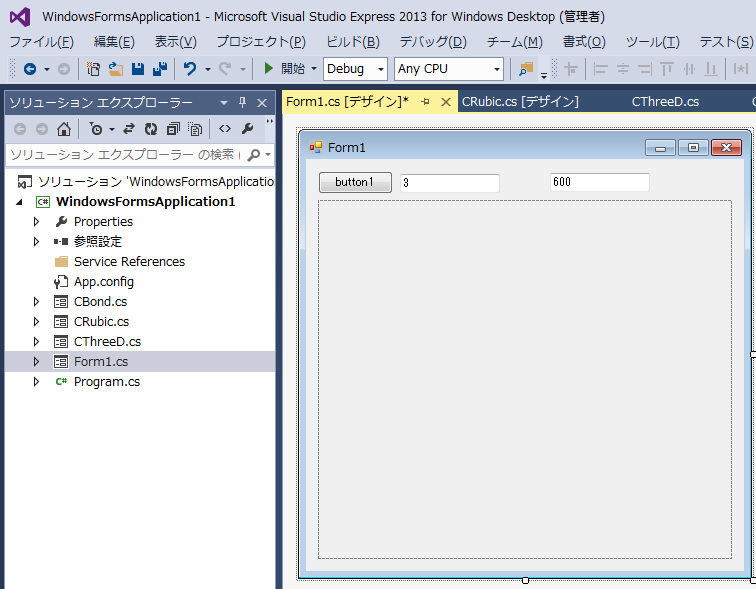Click the View Code angle-brackets icon
This screenshot has height=589, width=756.
click(x=225, y=129)
